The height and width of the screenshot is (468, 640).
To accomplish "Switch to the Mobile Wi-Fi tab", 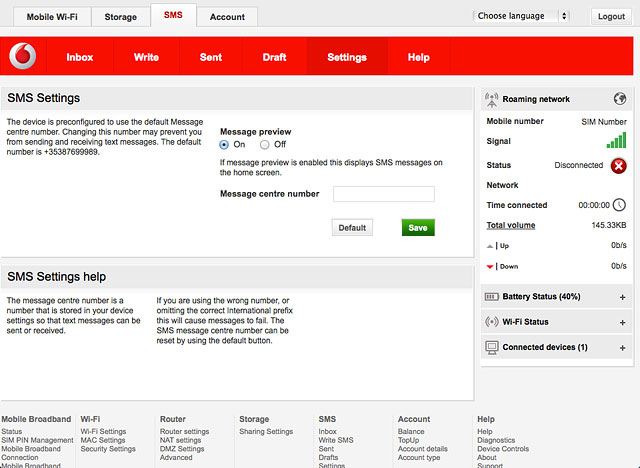I will [x=52, y=17].
